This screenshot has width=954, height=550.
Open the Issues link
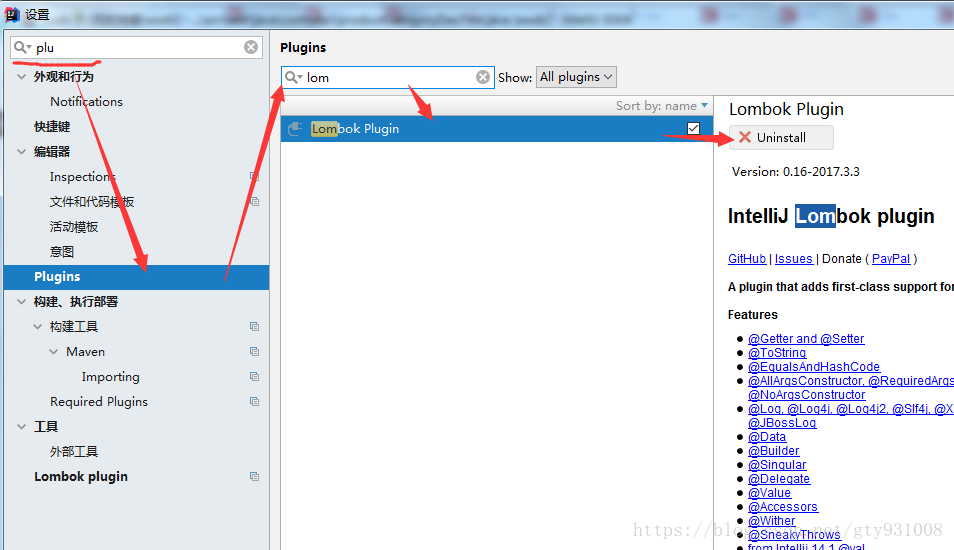(x=793, y=259)
